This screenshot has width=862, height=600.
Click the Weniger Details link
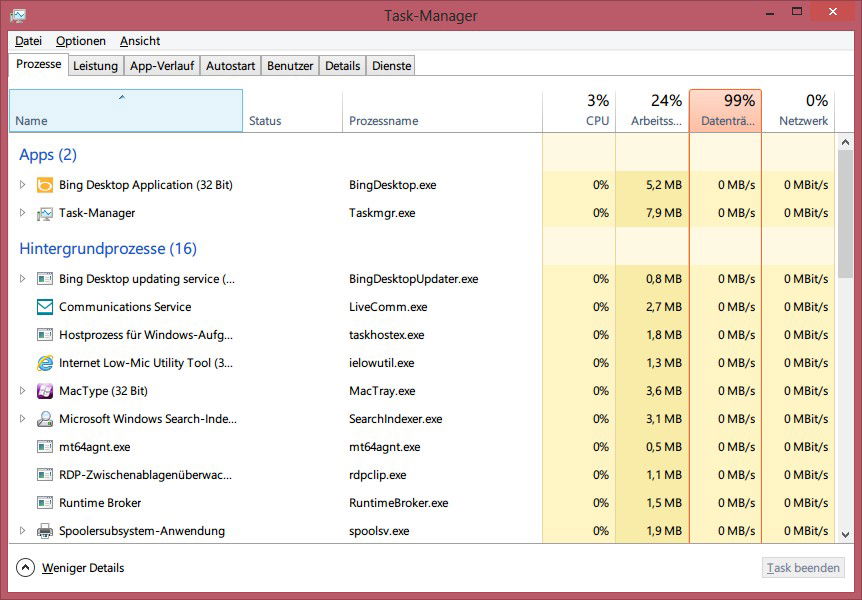pos(83,568)
